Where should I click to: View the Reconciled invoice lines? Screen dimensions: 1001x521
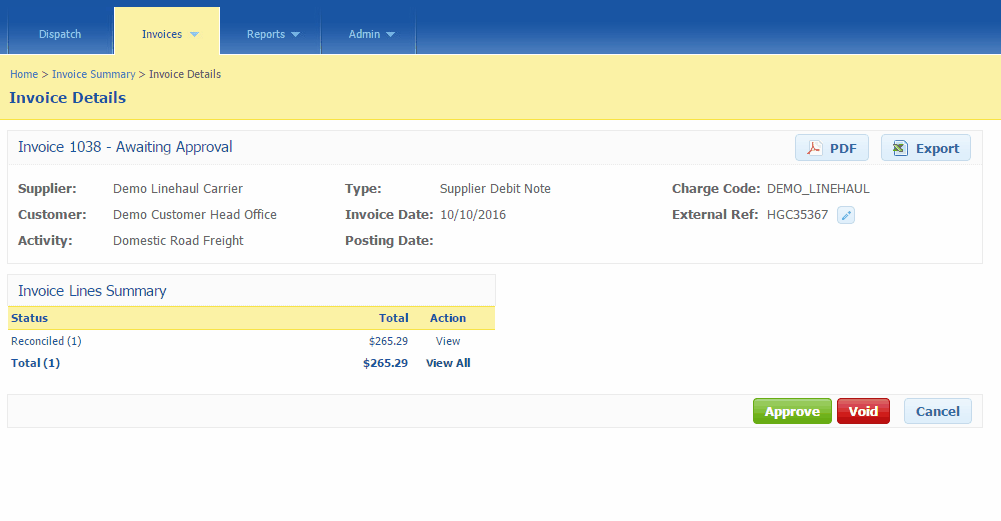(448, 341)
